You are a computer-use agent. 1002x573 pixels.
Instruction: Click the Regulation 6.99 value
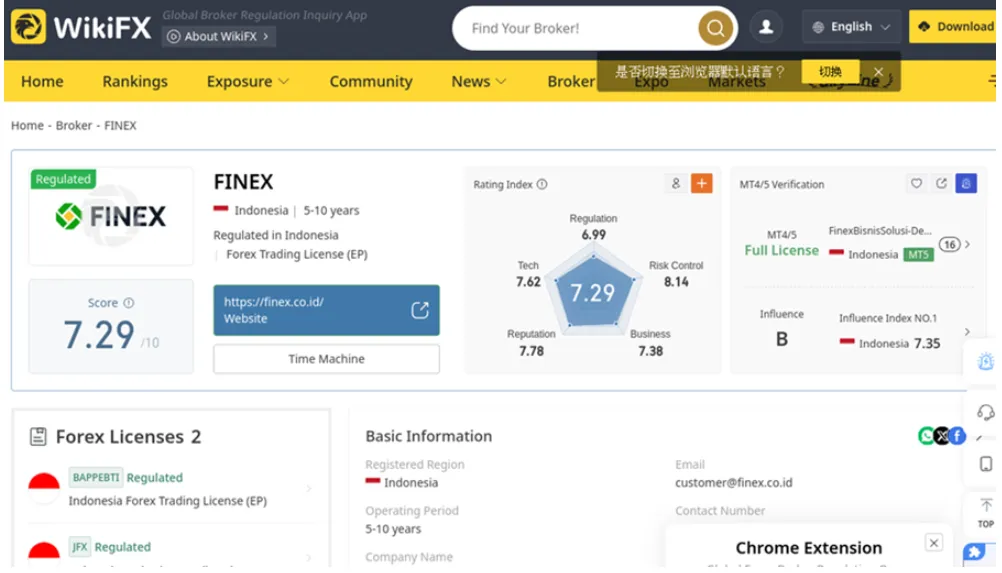tap(594, 234)
